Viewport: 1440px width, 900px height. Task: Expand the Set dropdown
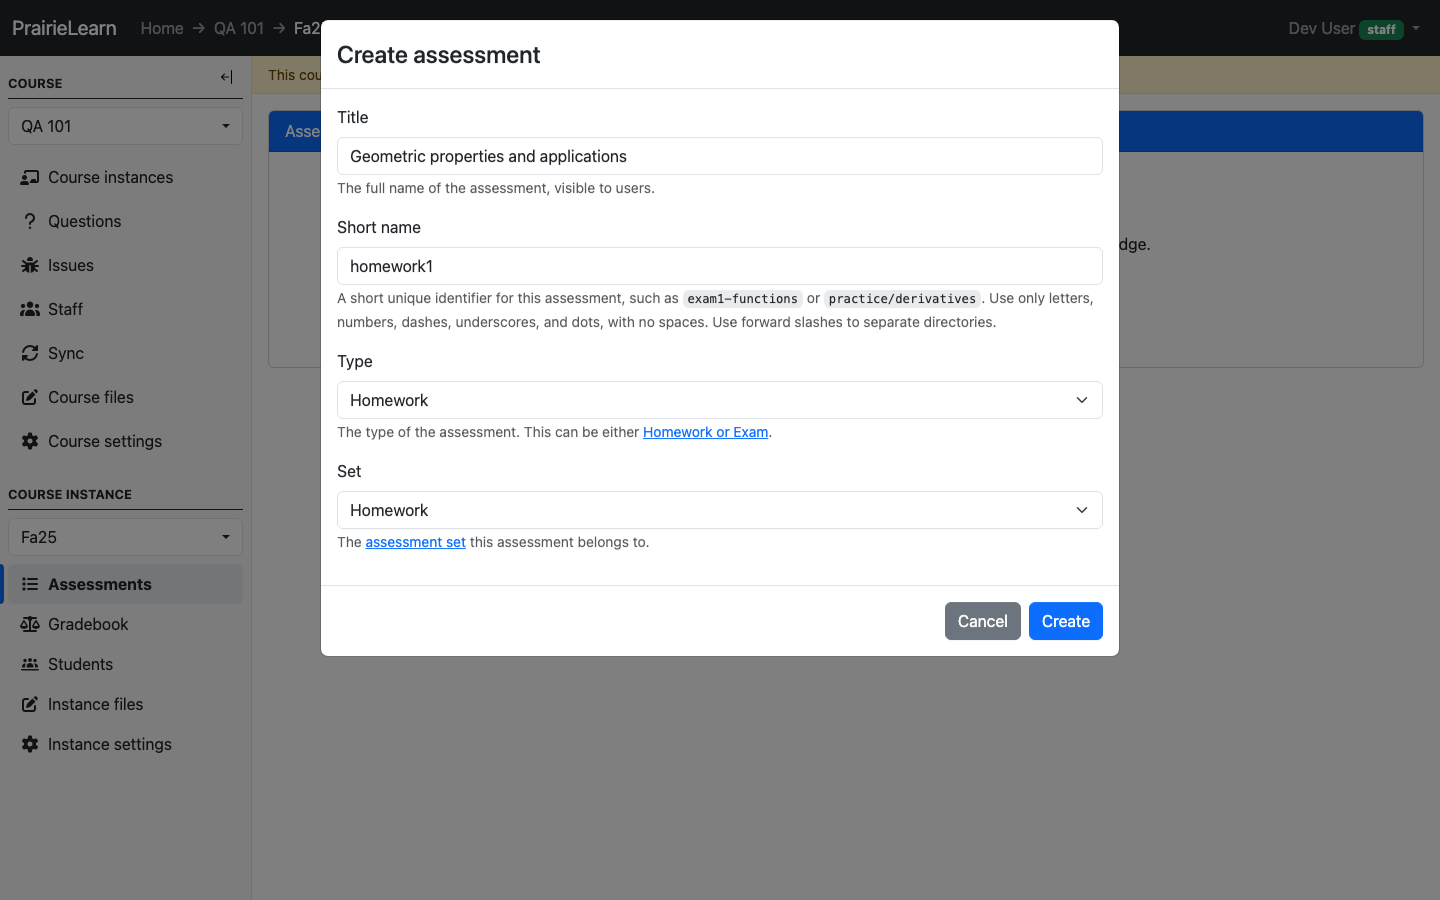pos(720,510)
